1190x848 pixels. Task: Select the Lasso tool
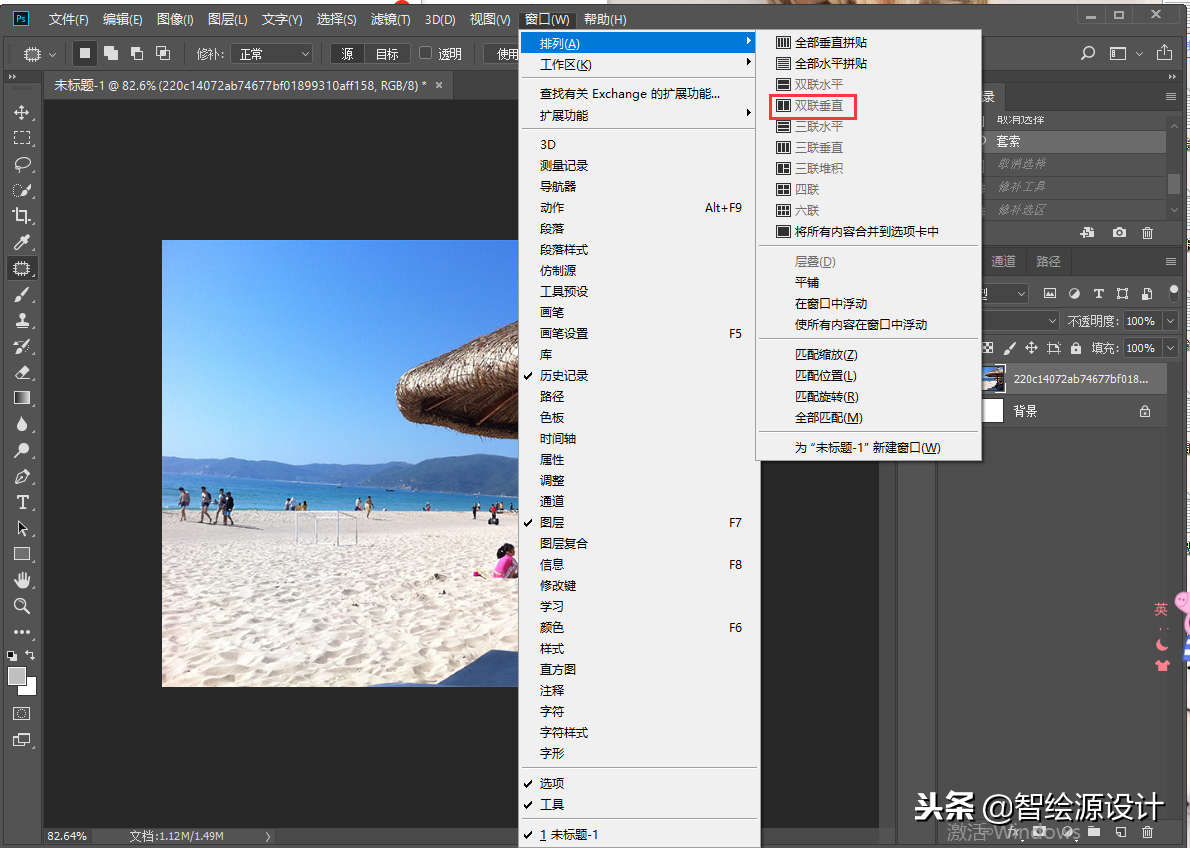22,164
